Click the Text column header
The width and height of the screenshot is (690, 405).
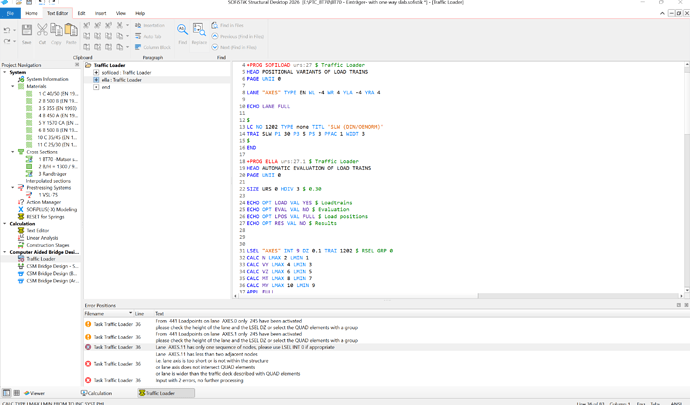(159, 313)
